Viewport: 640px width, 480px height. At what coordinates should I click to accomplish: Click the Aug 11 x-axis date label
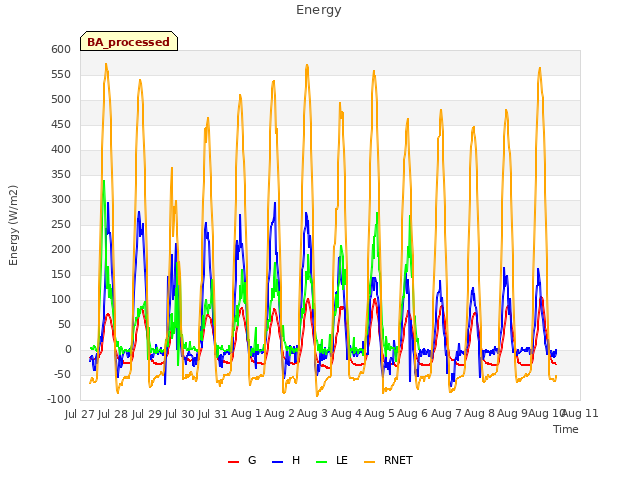(580, 413)
